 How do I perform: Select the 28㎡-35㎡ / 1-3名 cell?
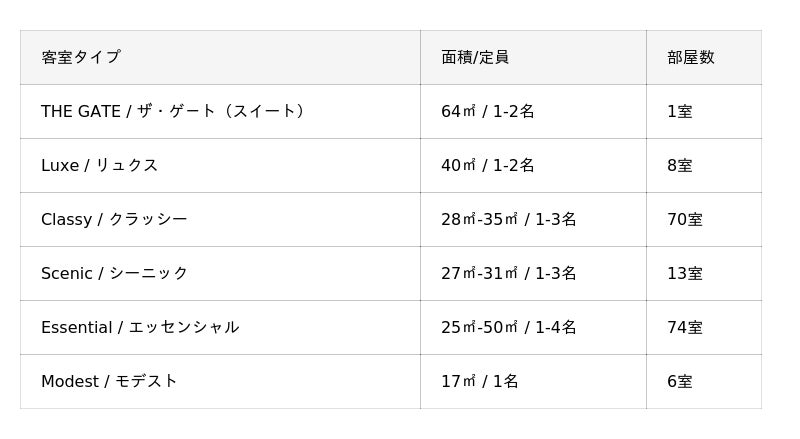point(509,219)
